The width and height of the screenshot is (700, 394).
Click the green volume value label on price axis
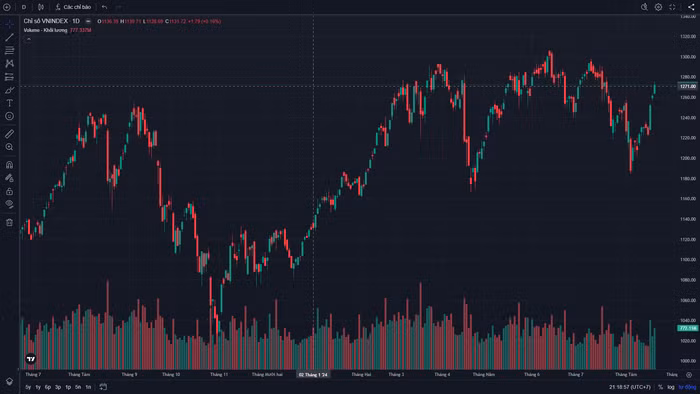(688, 328)
